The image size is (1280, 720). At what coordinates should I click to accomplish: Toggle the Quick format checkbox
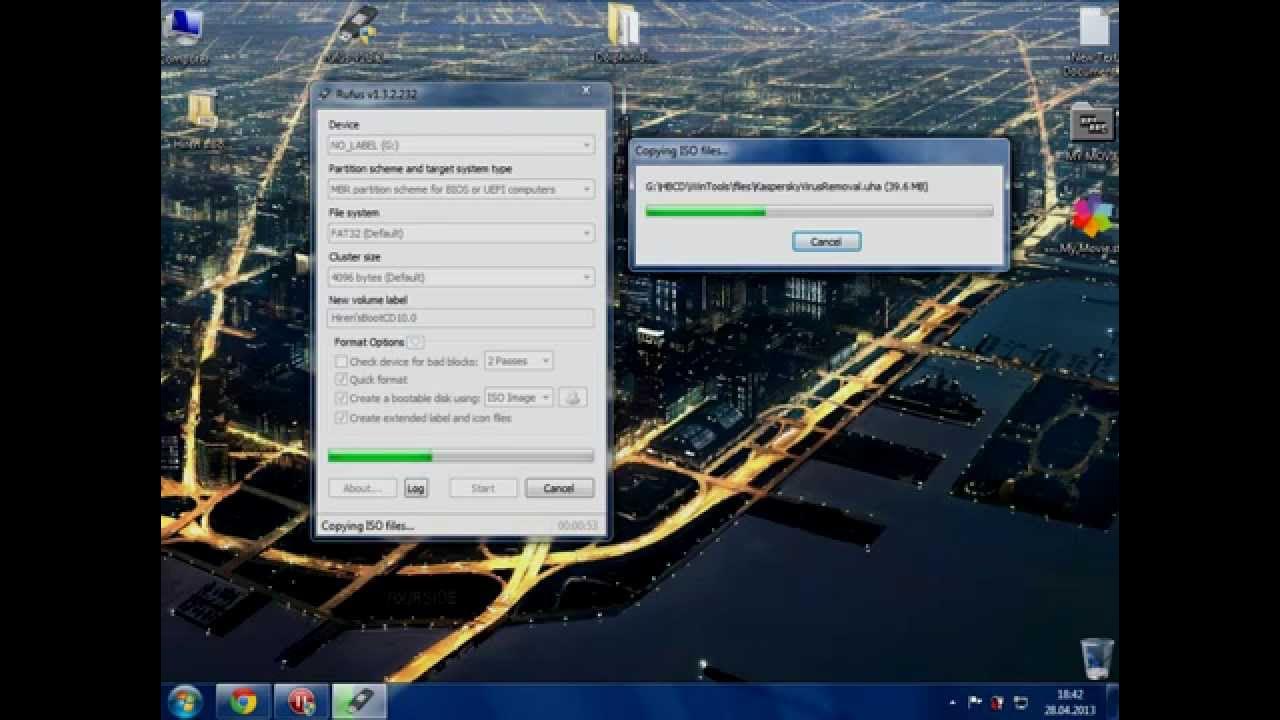pyautogui.click(x=341, y=380)
